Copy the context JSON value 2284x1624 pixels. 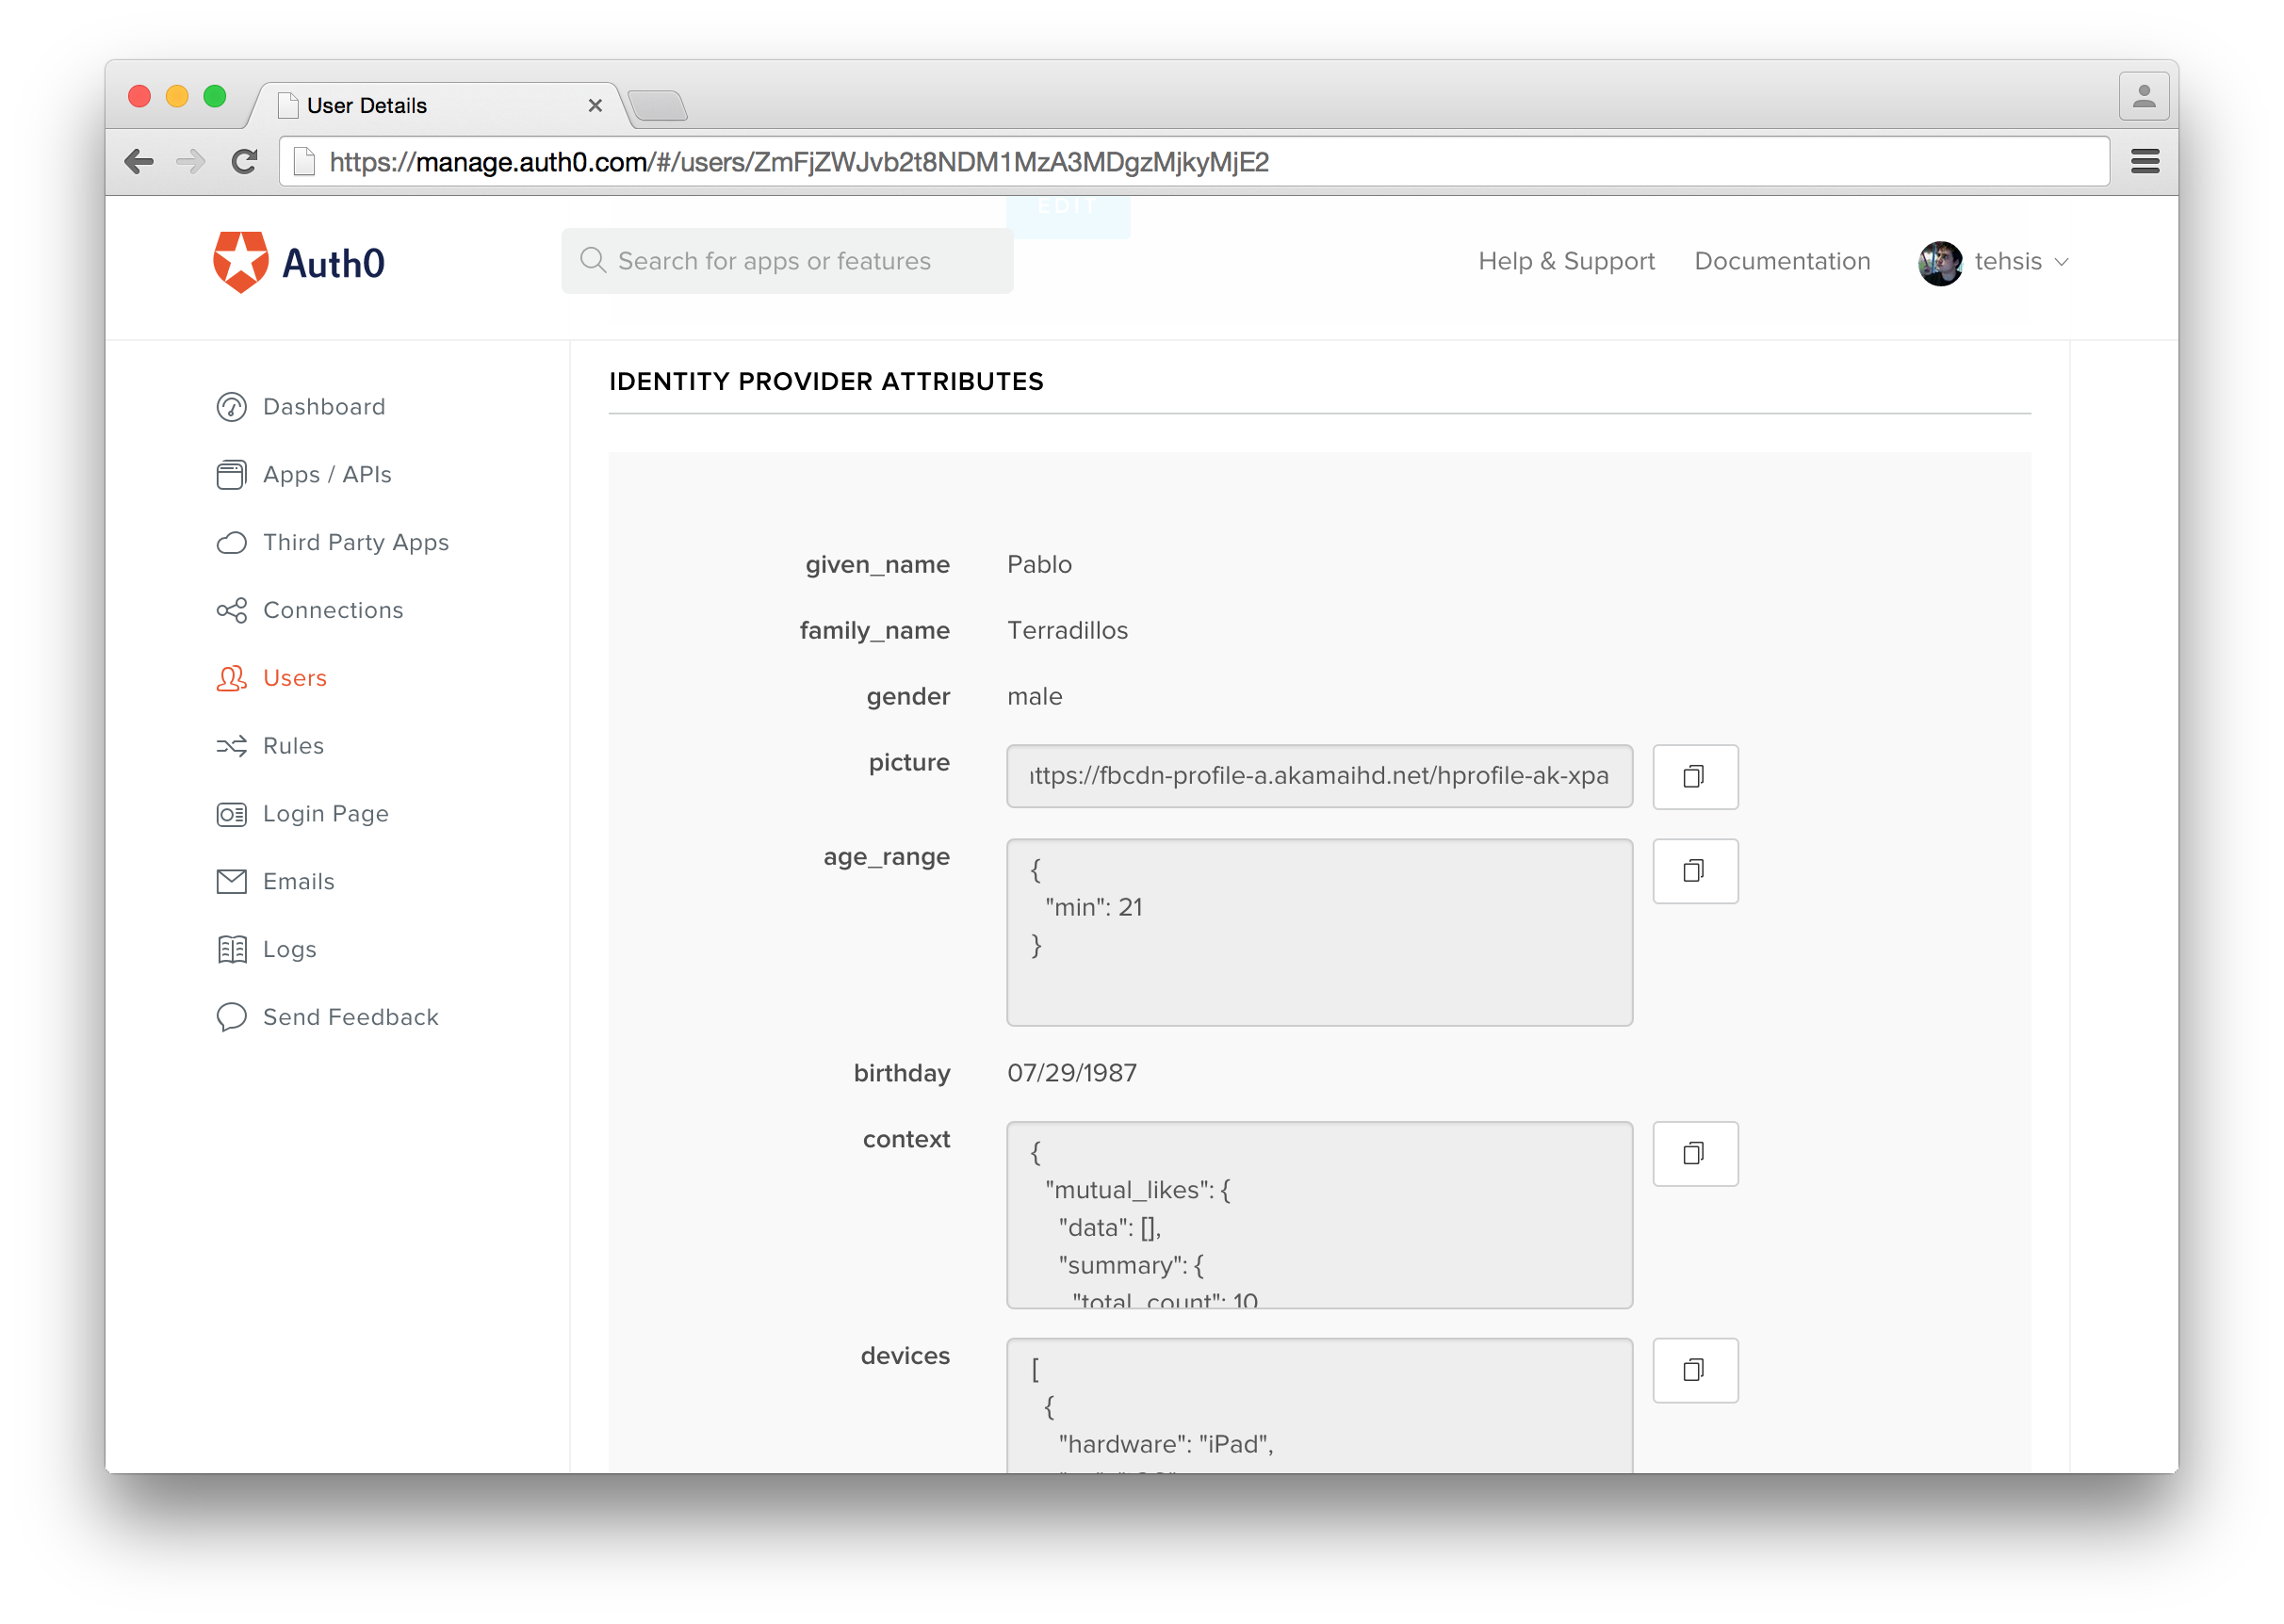pyautogui.click(x=1694, y=1154)
